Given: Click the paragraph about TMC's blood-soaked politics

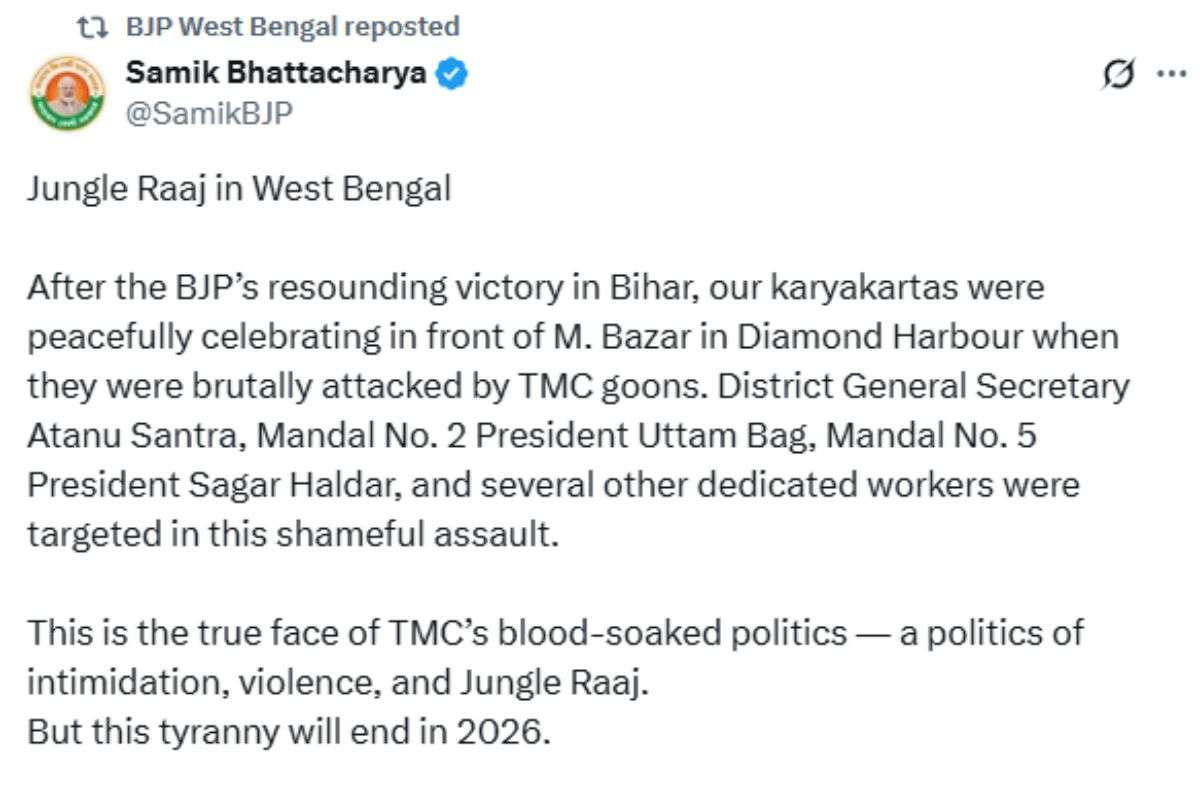Looking at the screenshot, I should (x=554, y=632).
